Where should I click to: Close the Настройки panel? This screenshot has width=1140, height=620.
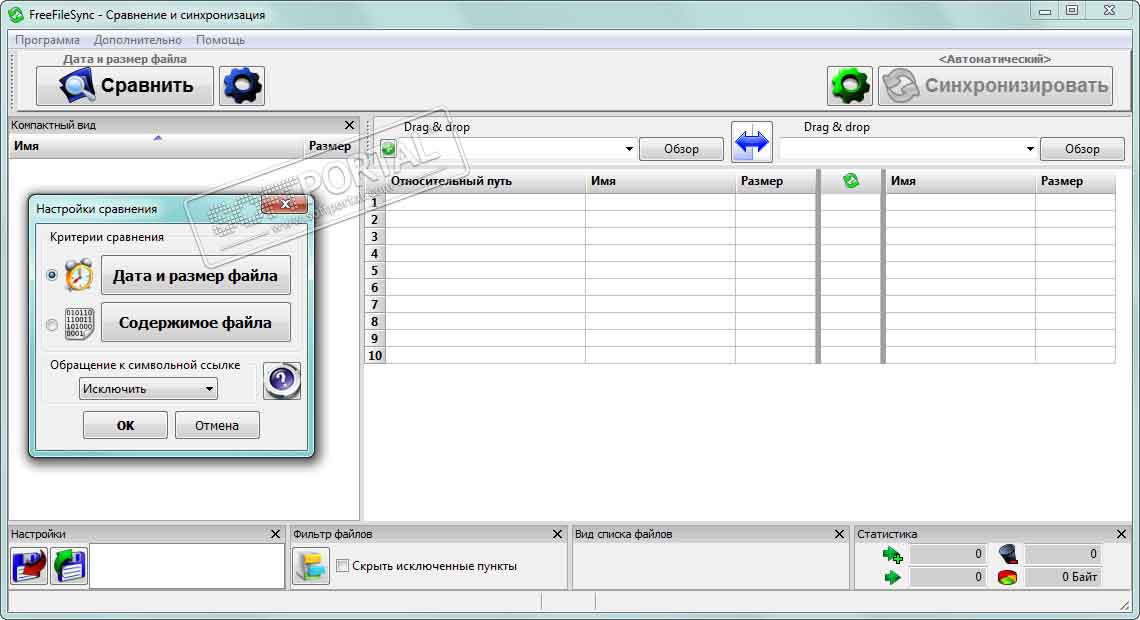[x=275, y=534]
